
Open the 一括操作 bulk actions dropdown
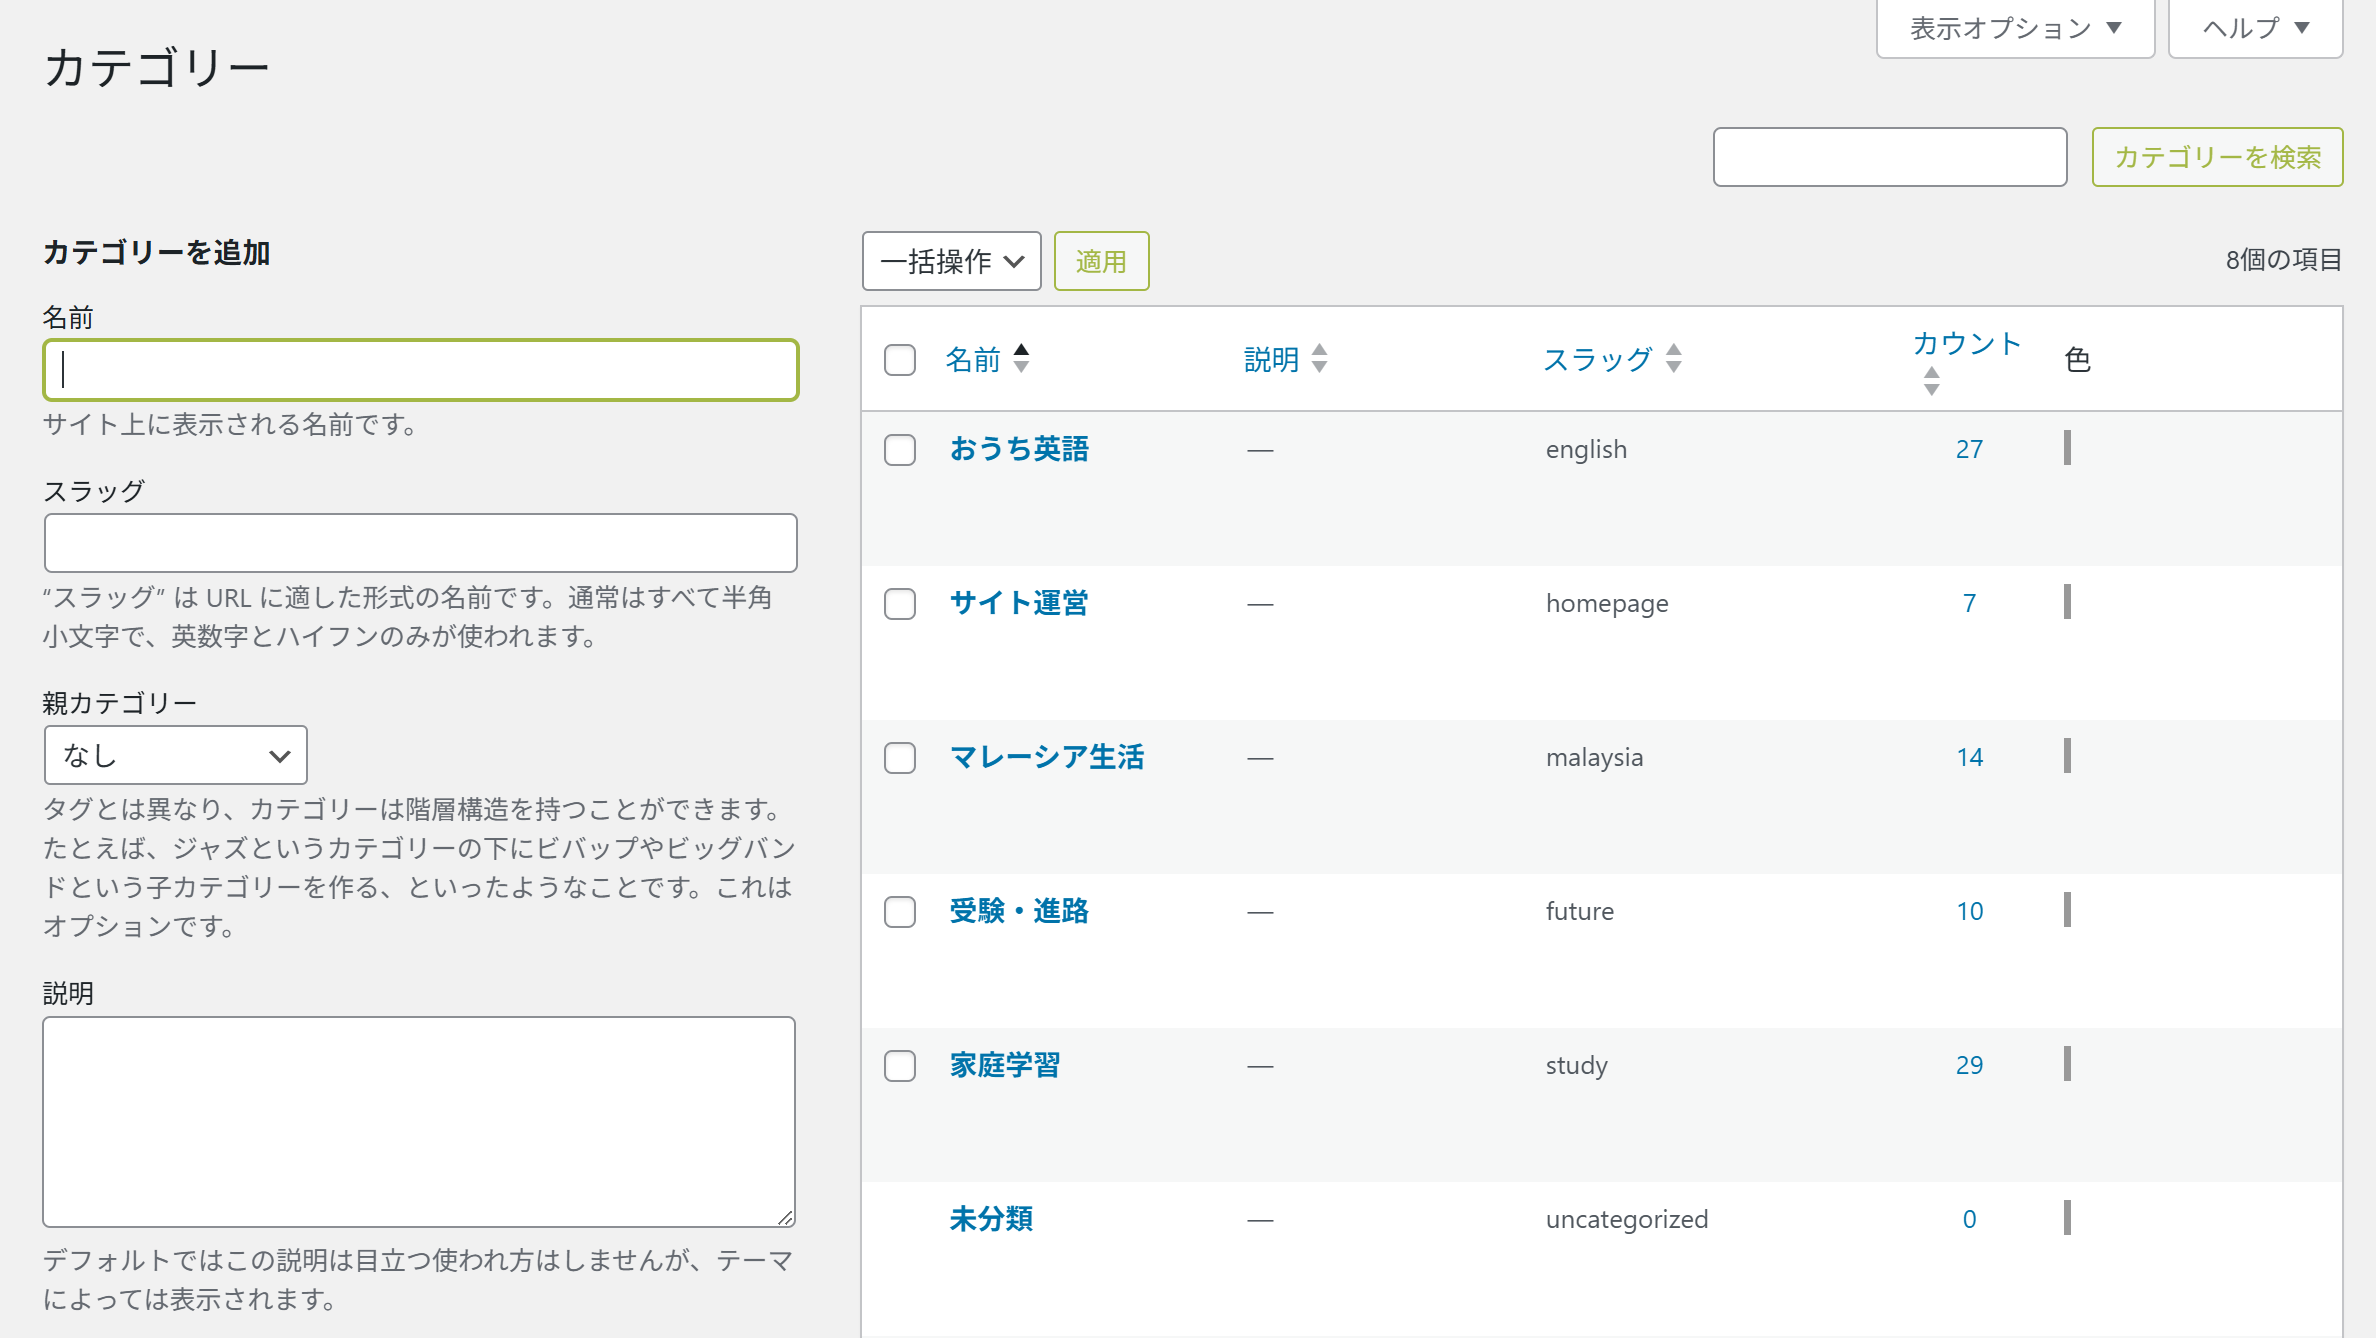click(951, 261)
